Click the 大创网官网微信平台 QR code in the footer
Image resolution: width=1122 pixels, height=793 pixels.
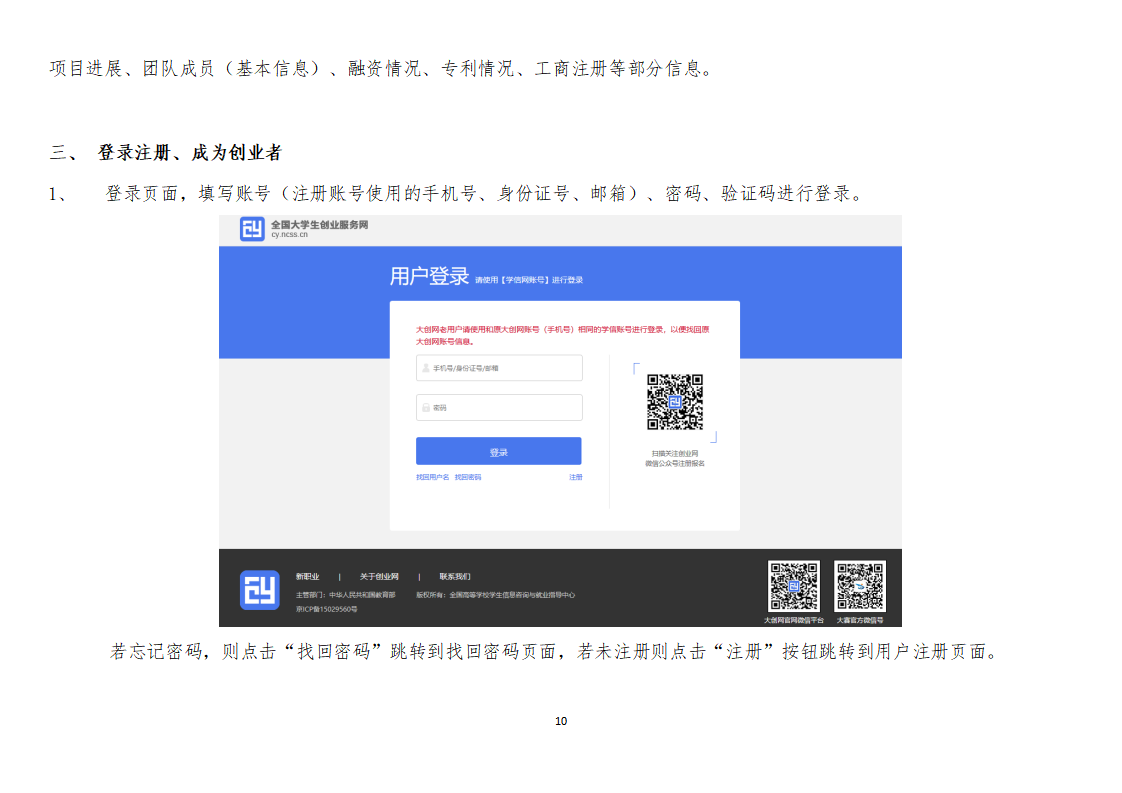(793, 586)
